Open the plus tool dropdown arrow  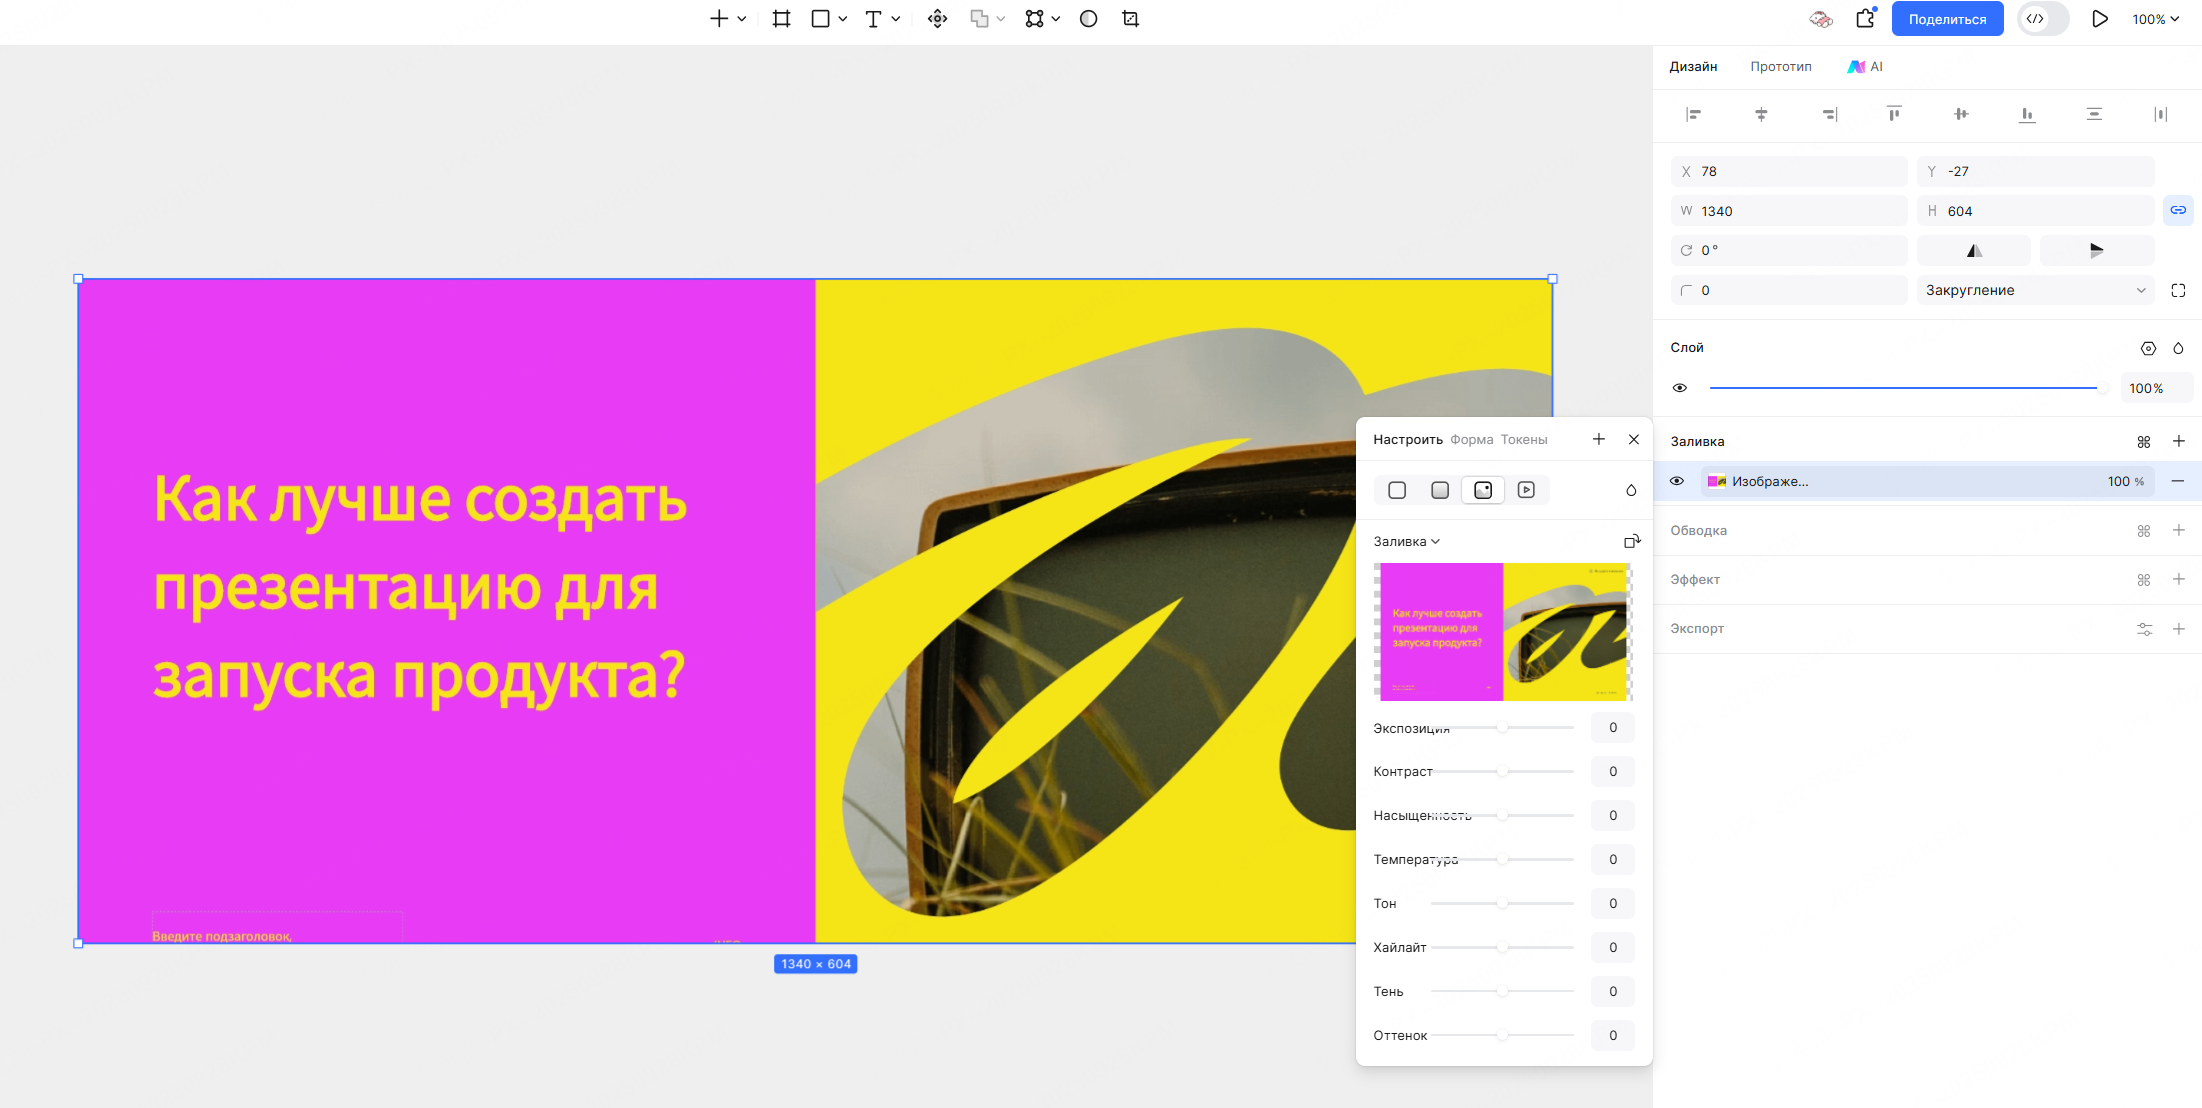pyautogui.click(x=740, y=20)
